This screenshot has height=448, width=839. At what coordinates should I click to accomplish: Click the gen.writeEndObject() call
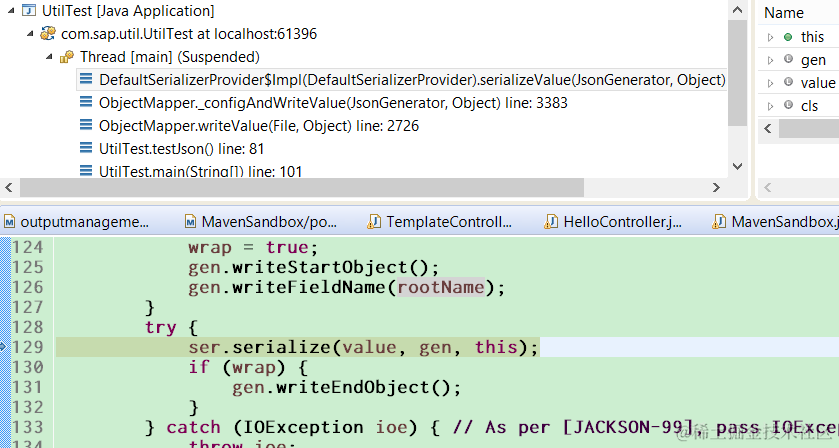tap(346, 388)
